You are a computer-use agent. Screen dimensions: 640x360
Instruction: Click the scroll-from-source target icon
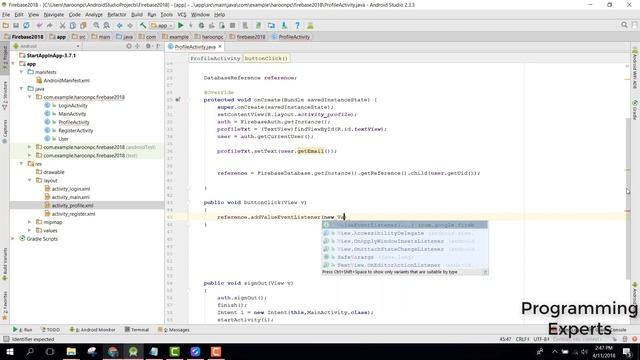pos(129,46)
